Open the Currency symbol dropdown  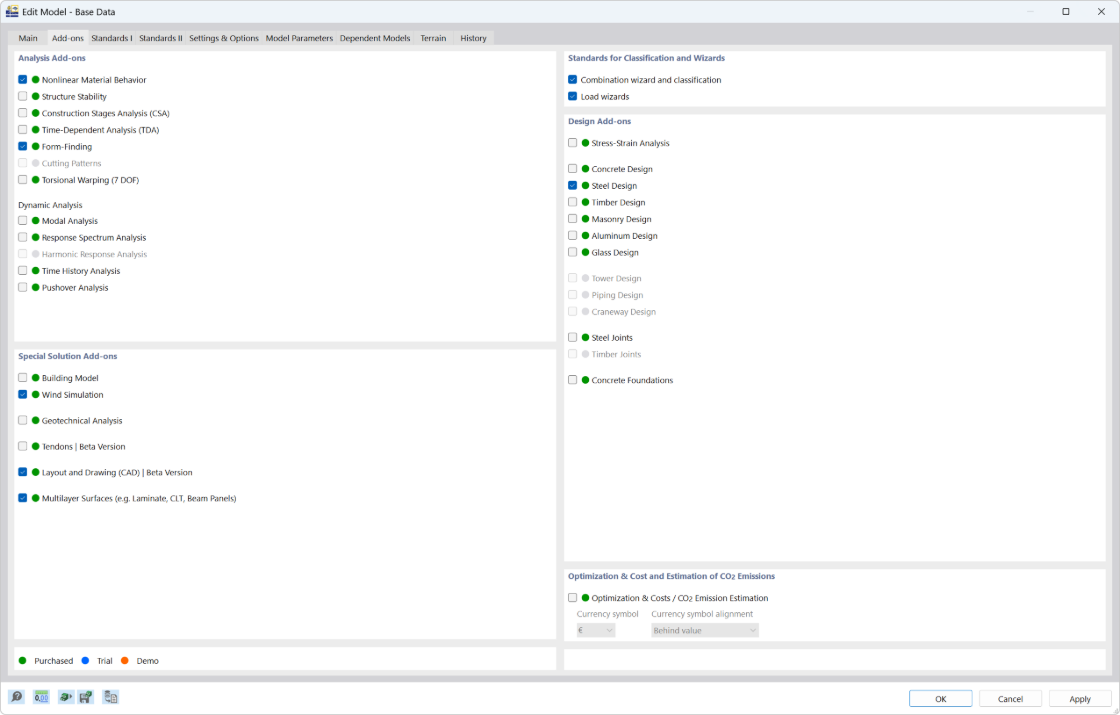point(596,630)
